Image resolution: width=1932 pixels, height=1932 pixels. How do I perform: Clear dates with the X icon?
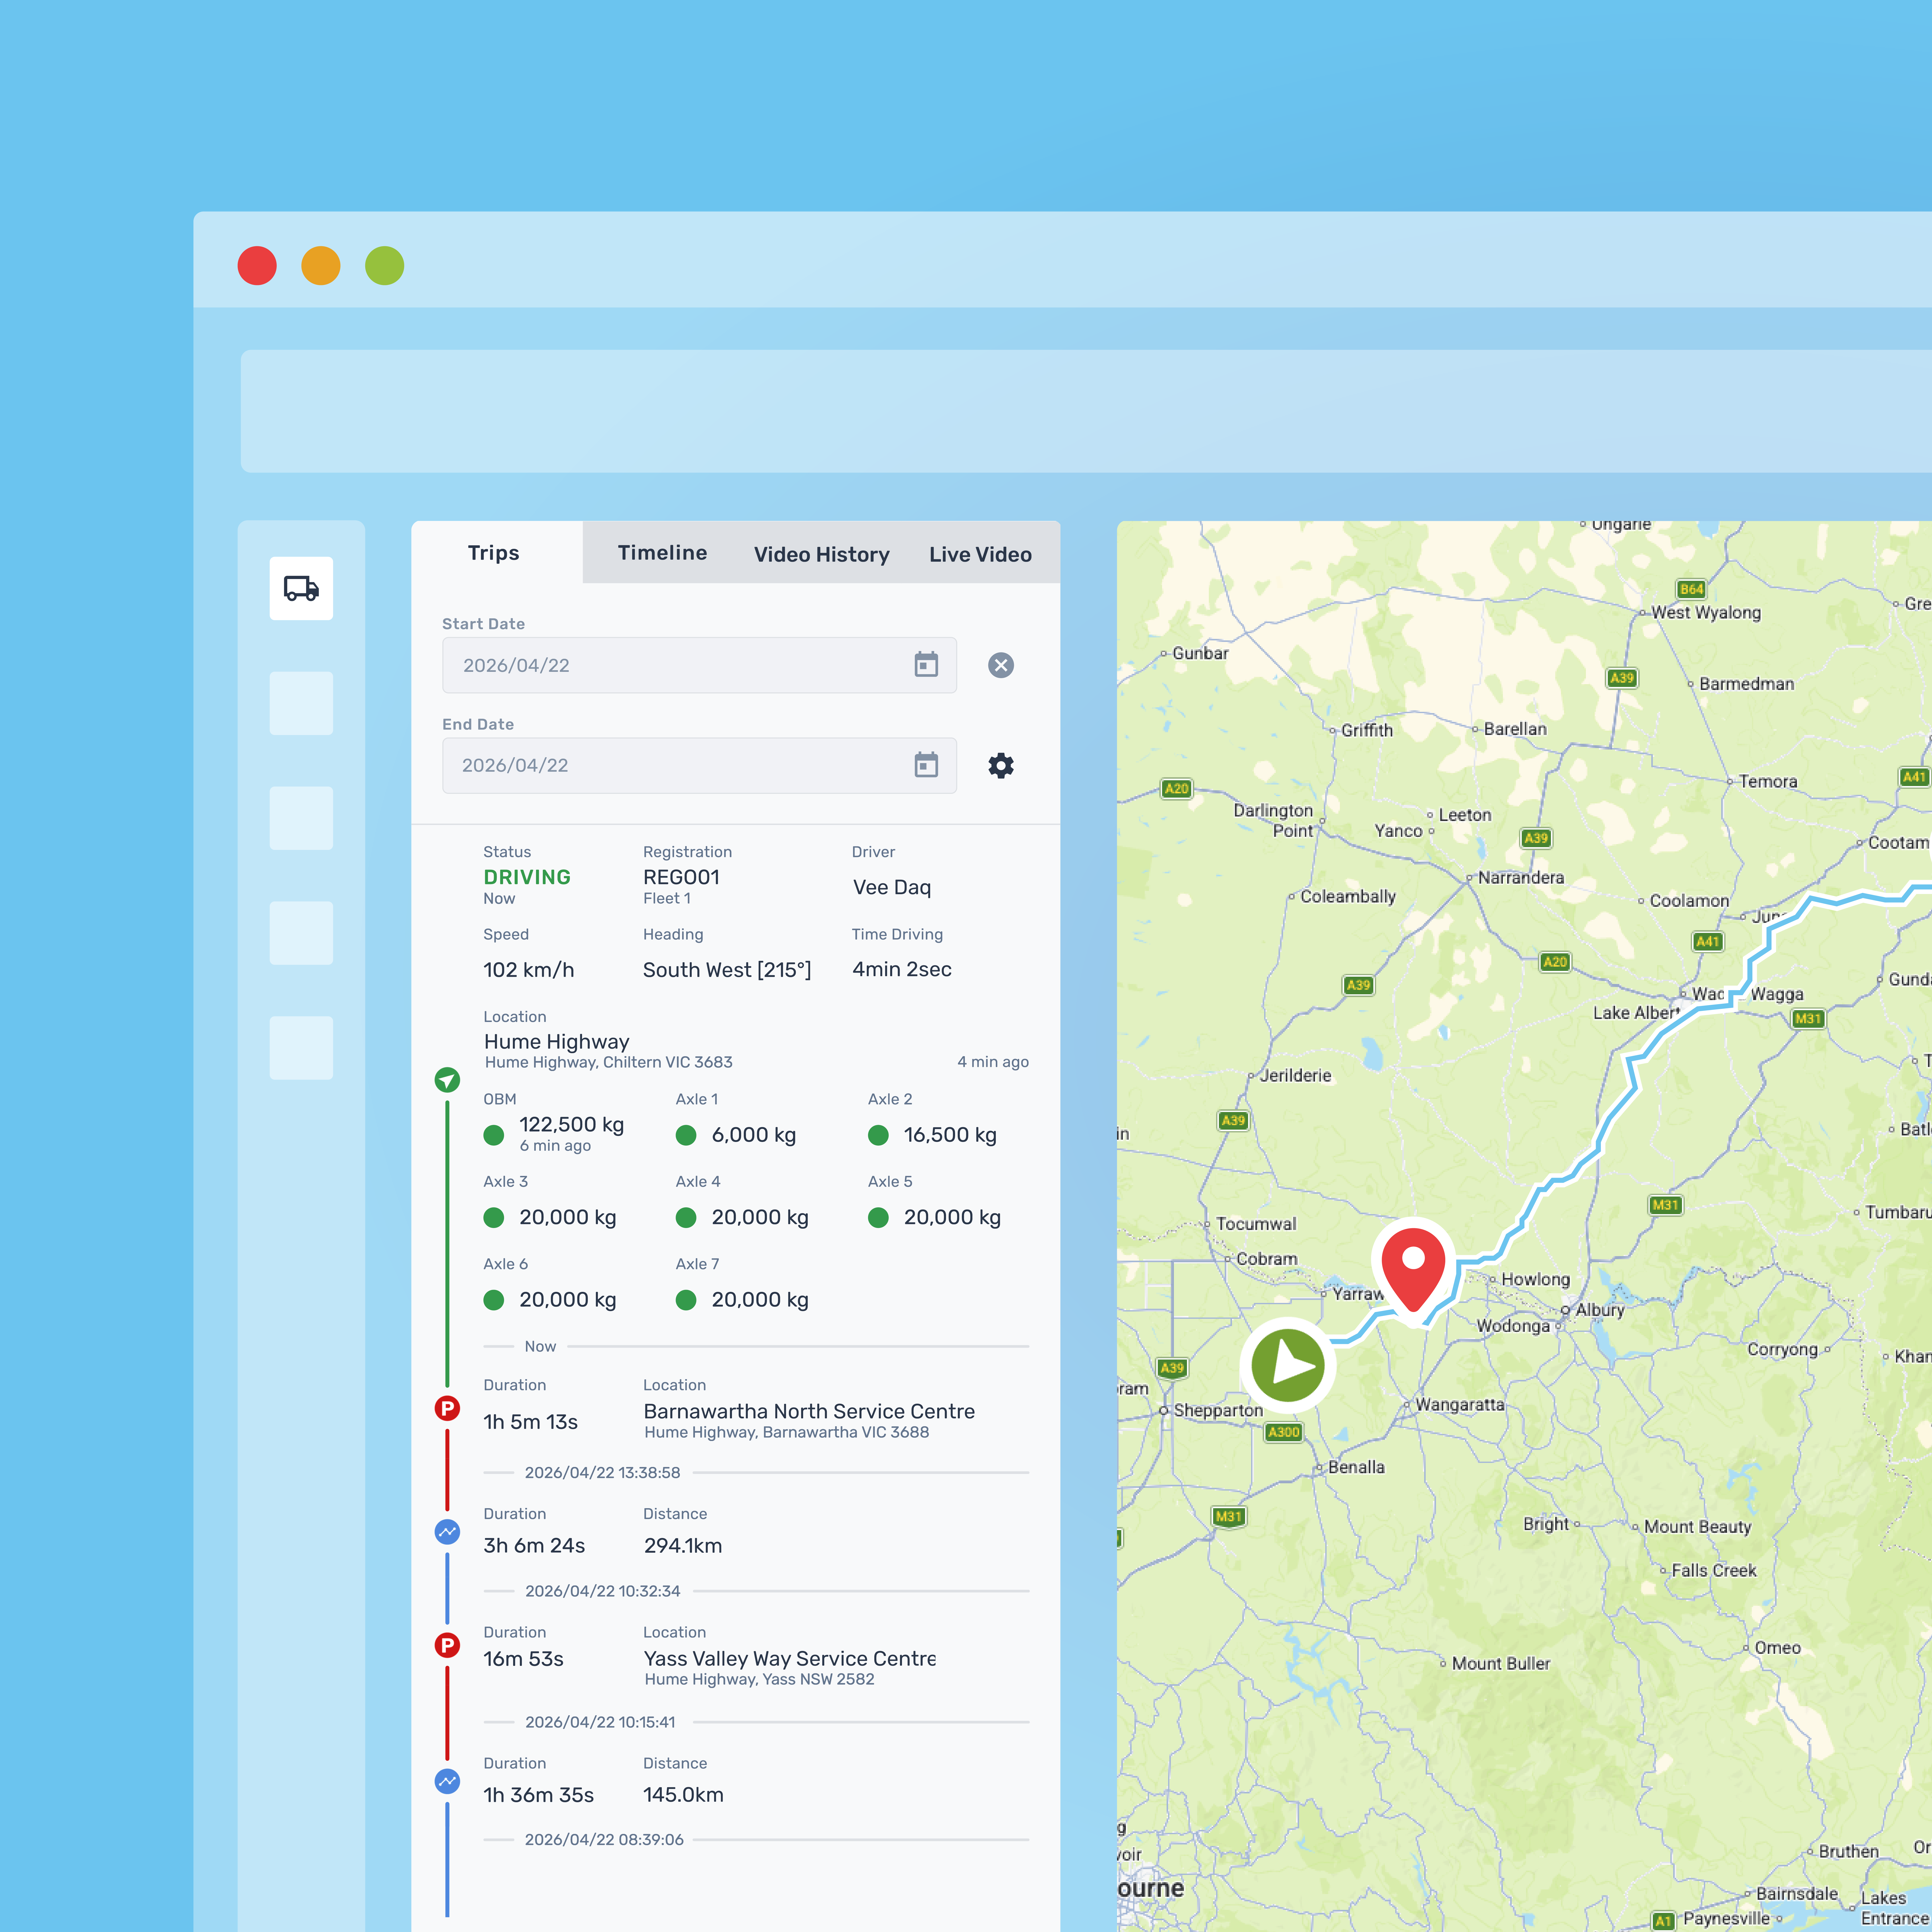click(1000, 665)
